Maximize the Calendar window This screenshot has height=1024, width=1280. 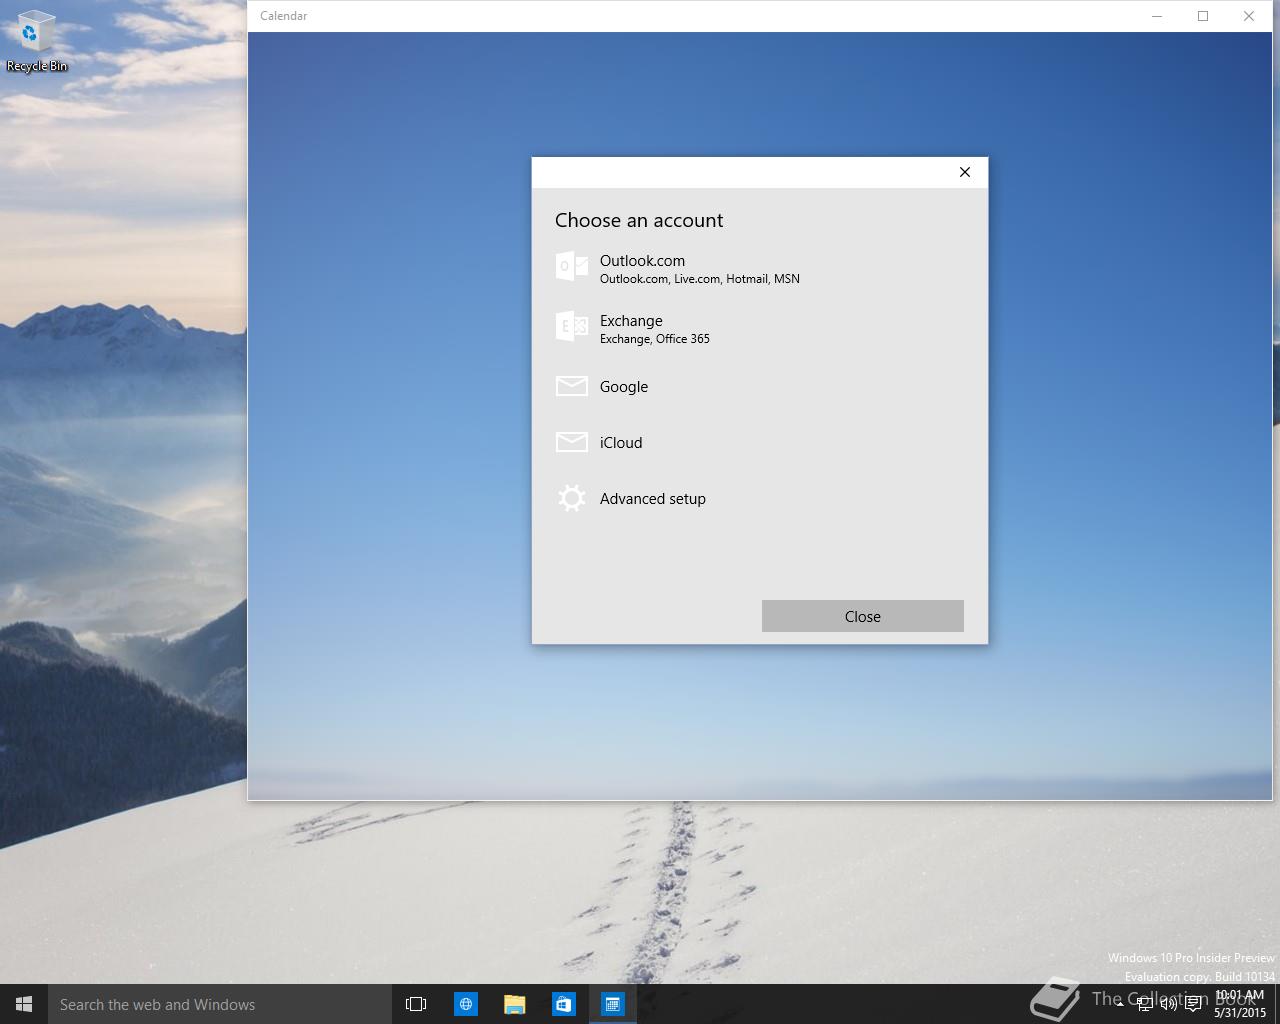(x=1203, y=16)
